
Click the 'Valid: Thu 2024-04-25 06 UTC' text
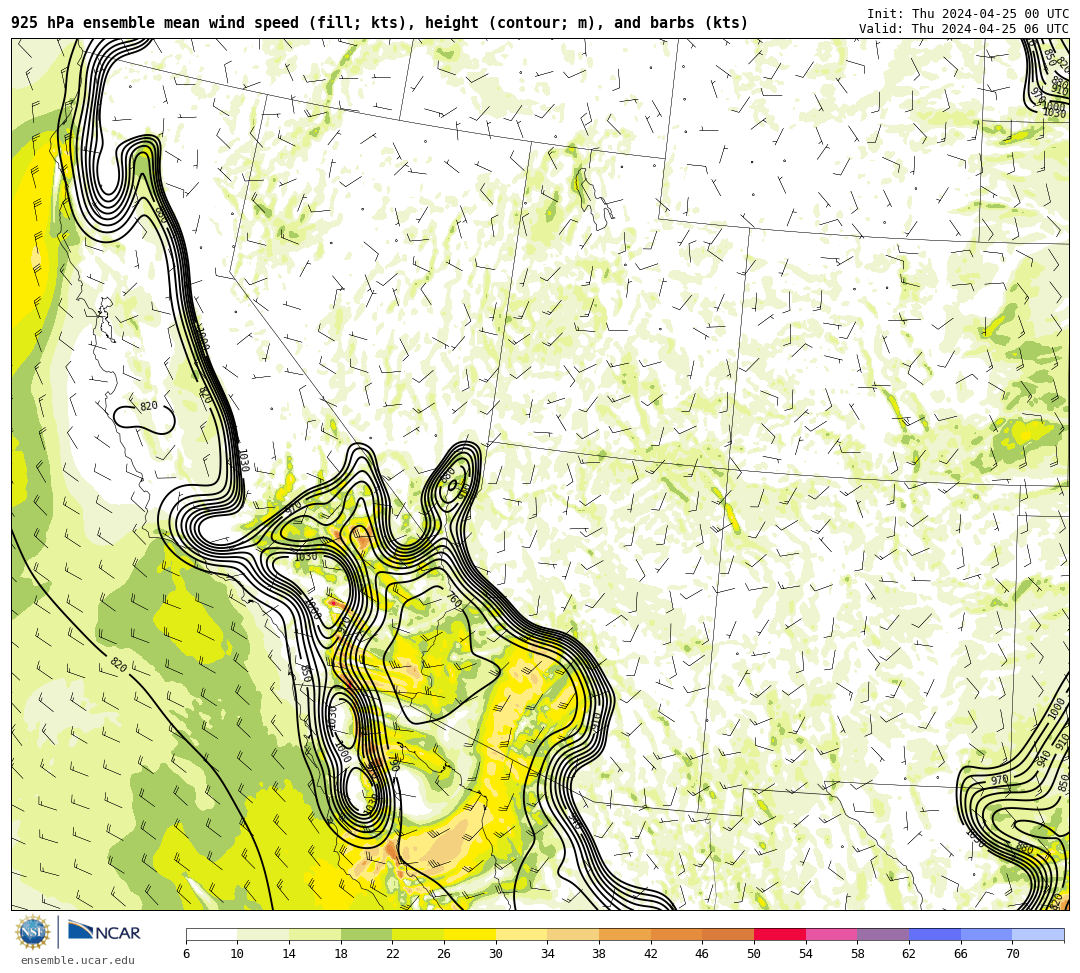pos(964,29)
